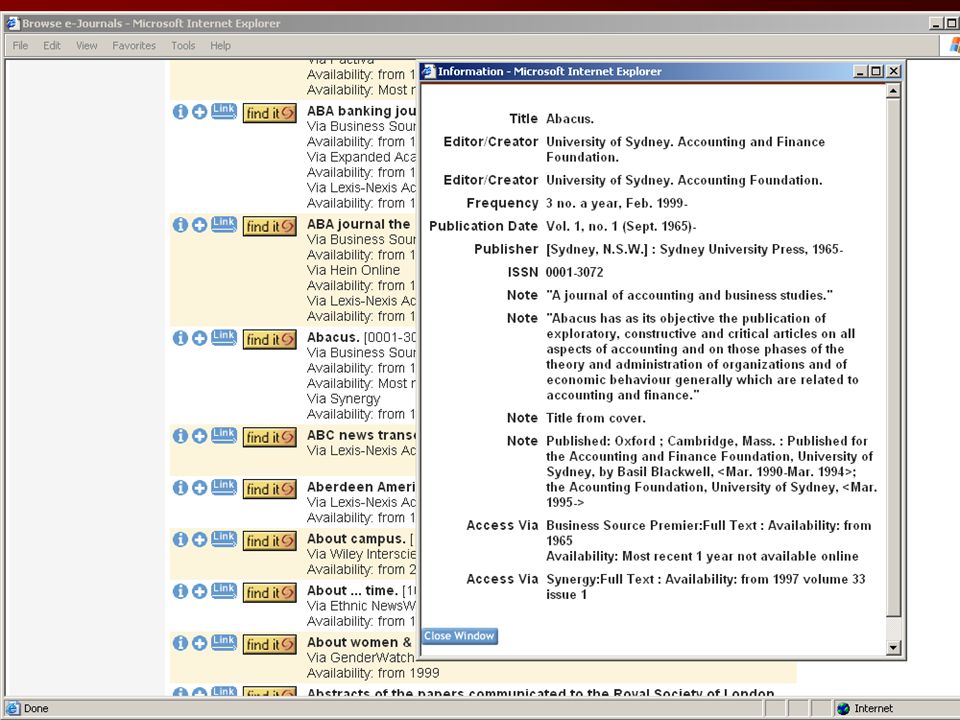Image resolution: width=960 pixels, height=720 pixels.
Task: Click plus icon for Aberdeen American row
Action: tap(200, 487)
